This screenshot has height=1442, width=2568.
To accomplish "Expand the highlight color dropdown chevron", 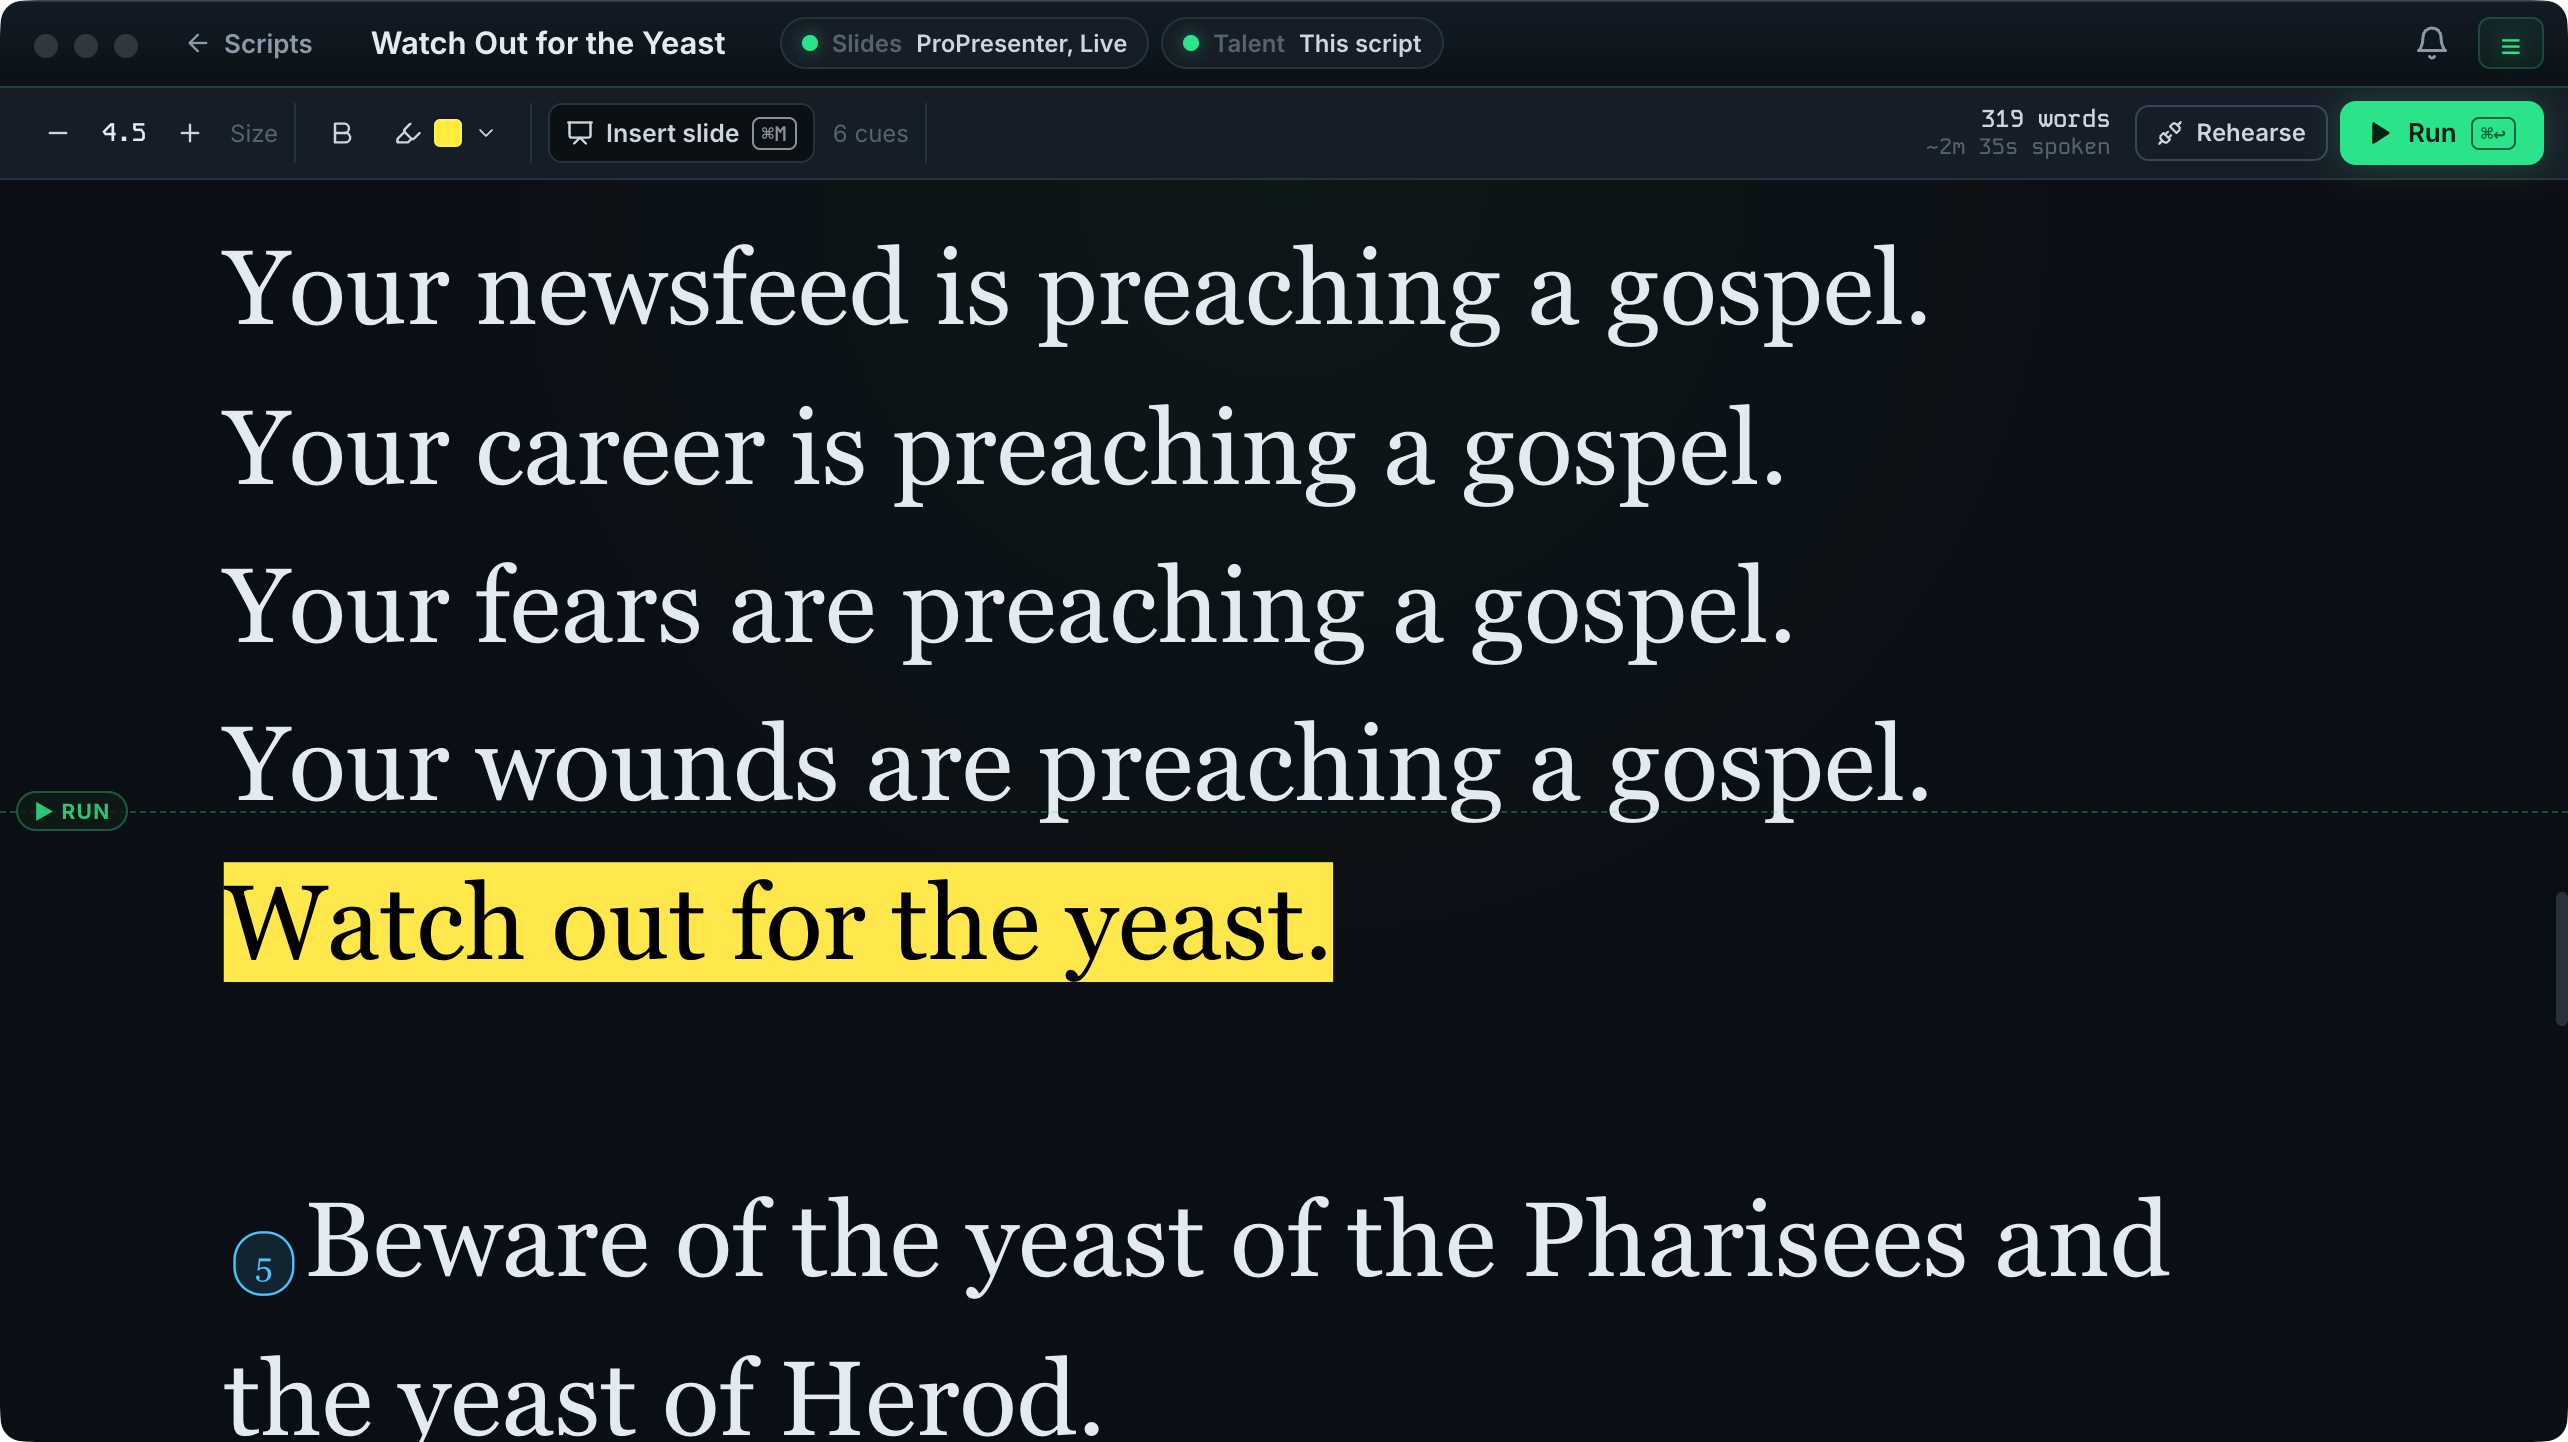I will tap(486, 133).
